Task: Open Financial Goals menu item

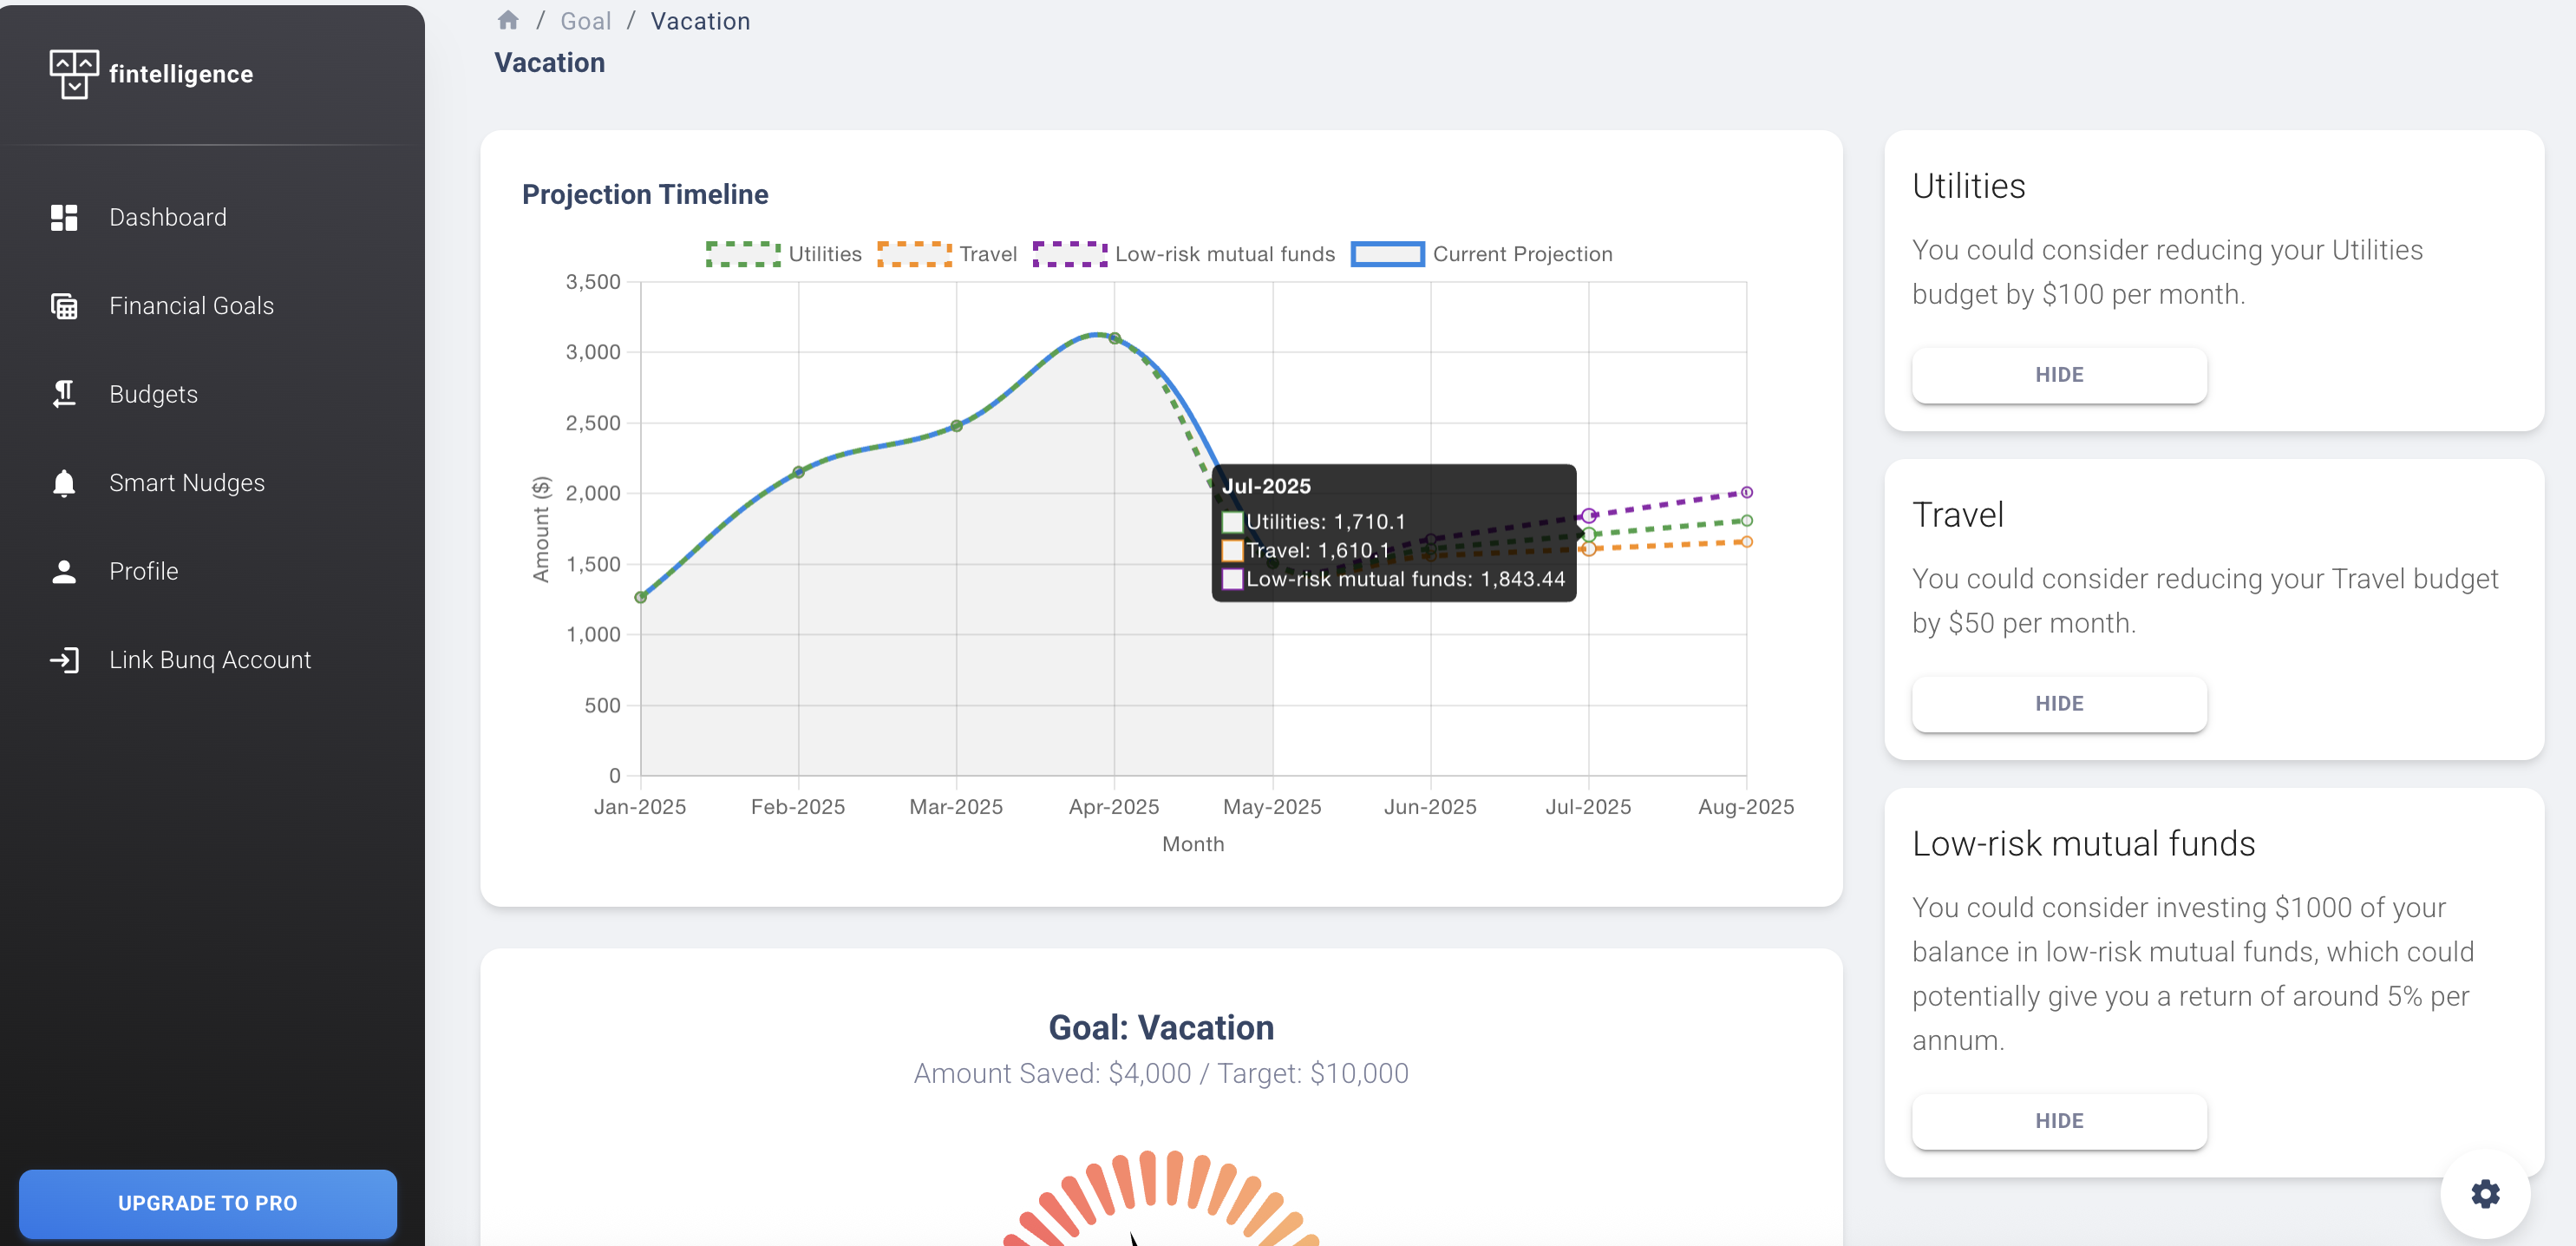Action: click(191, 306)
